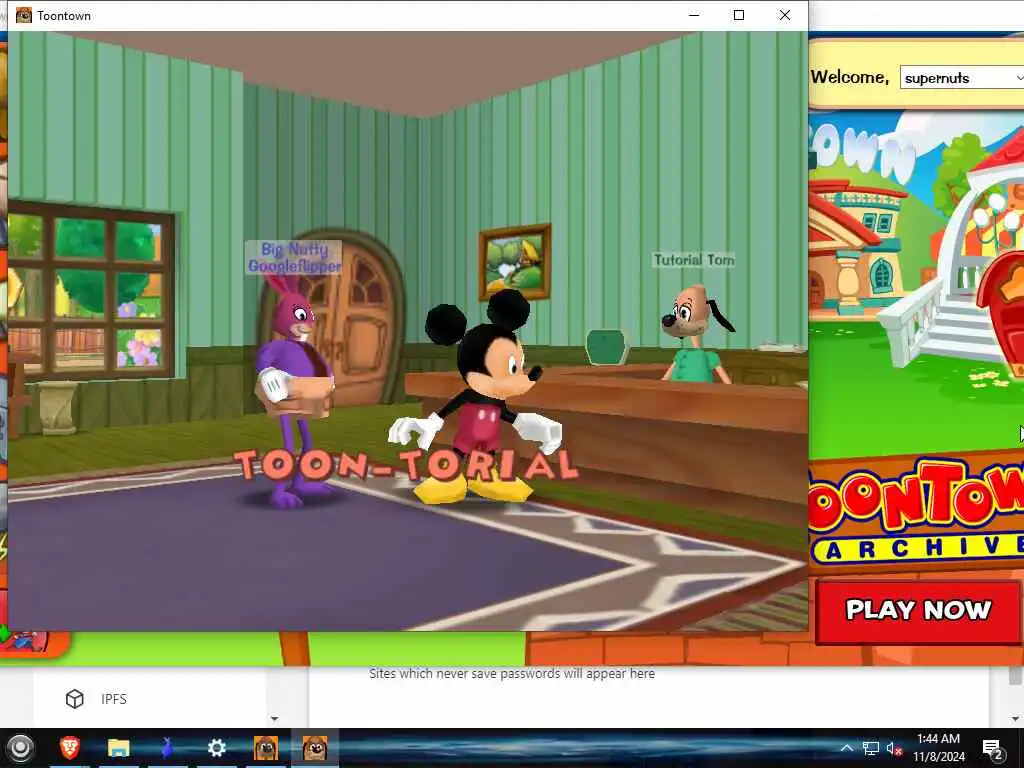Screen dimensions: 1024x768
Task: Close the Toontown game window
Action: [785, 15]
